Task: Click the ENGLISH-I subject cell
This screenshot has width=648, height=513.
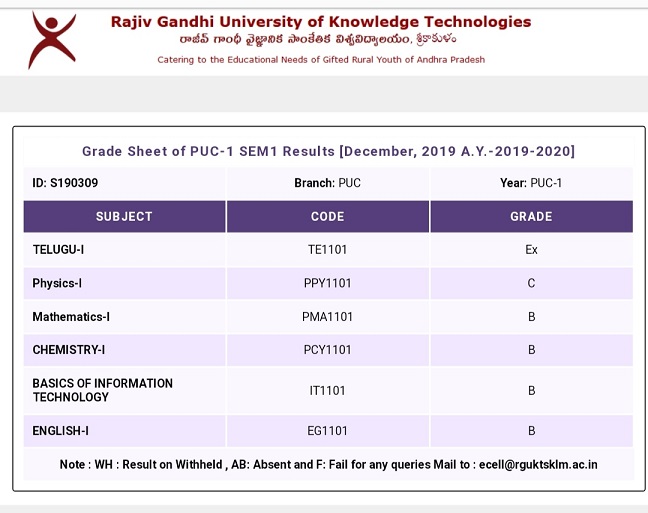Action: (124, 431)
